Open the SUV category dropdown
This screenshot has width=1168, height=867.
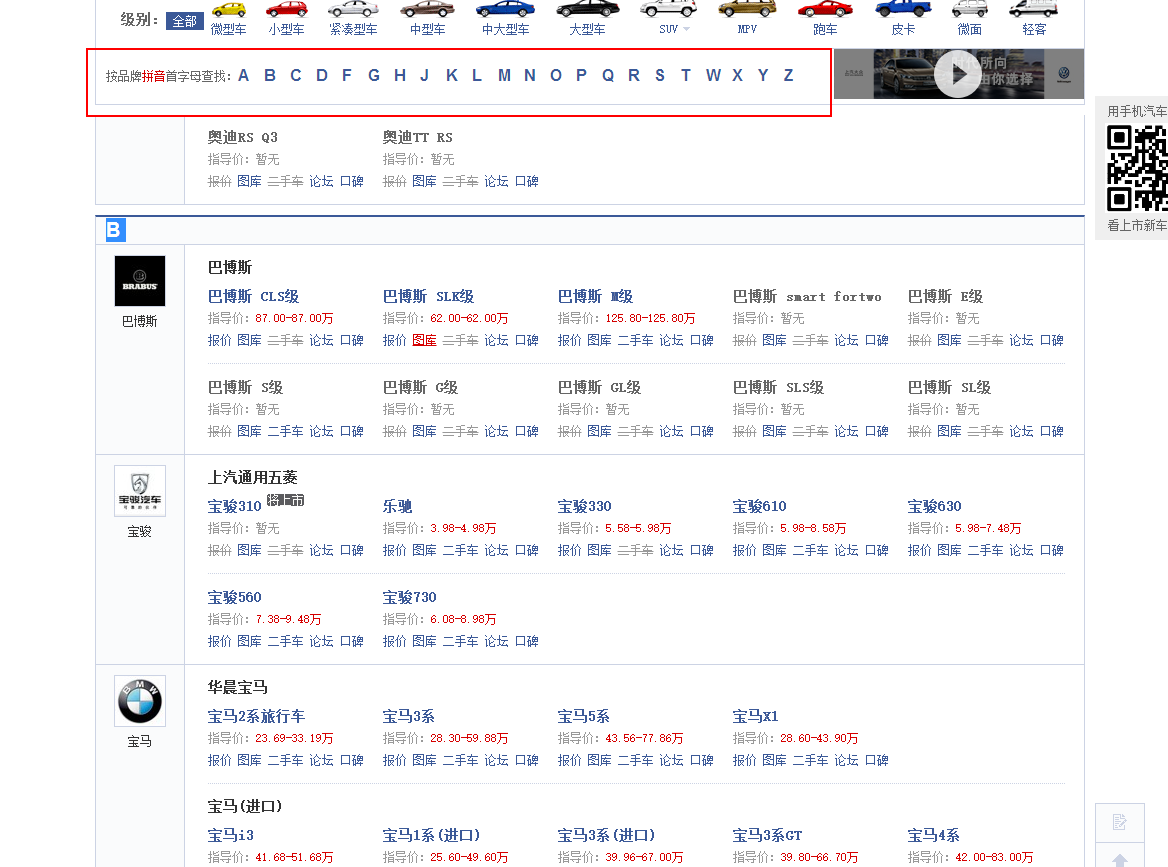coord(674,29)
